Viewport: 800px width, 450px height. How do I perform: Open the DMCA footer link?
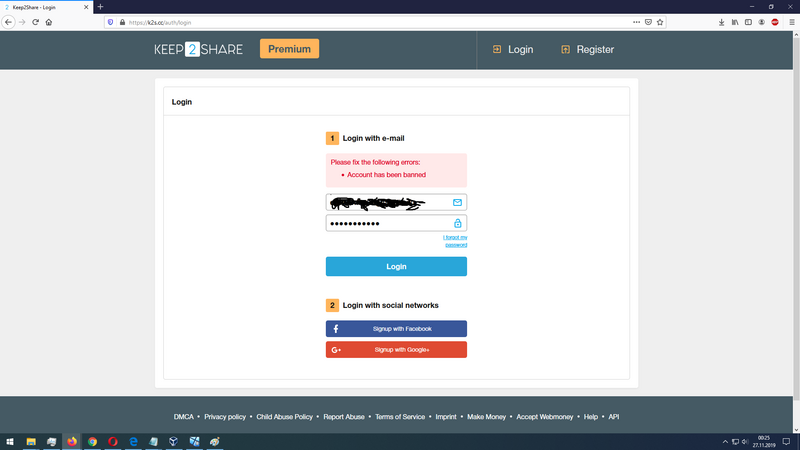tap(183, 416)
